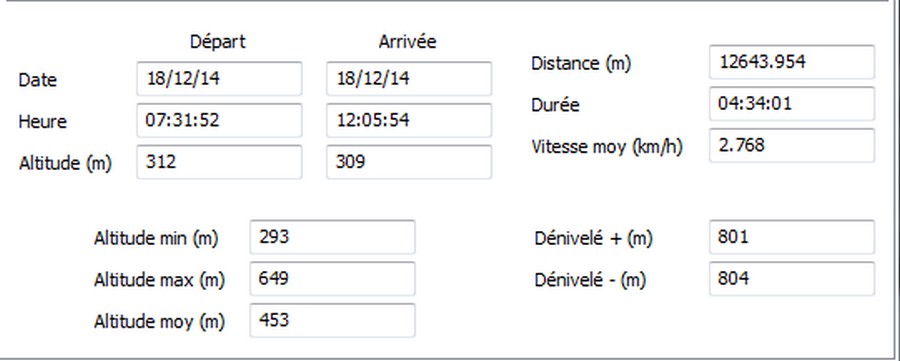Select the Altitude min (m) field
Screen dimensions: 900x361
(x=332, y=237)
